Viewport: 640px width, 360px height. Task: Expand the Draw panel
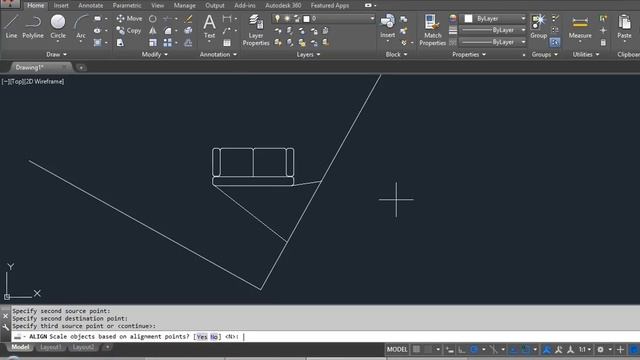[x=56, y=54]
